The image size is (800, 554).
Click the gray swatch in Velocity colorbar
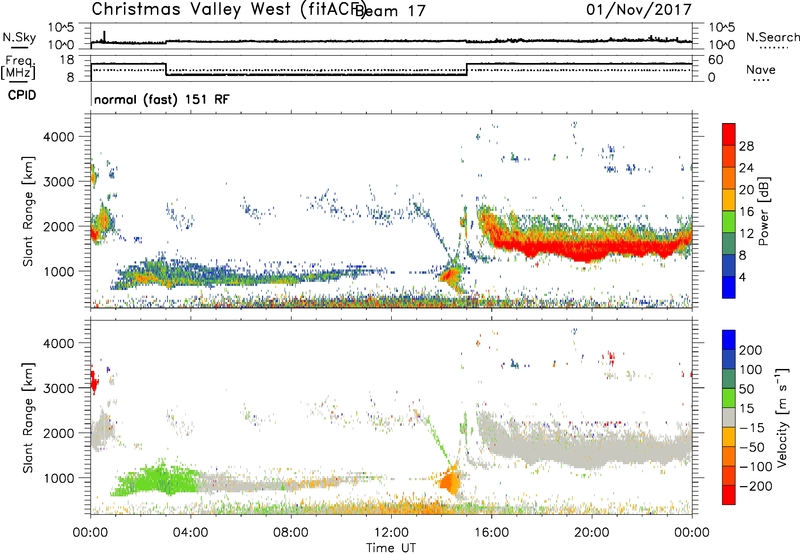[729, 418]
